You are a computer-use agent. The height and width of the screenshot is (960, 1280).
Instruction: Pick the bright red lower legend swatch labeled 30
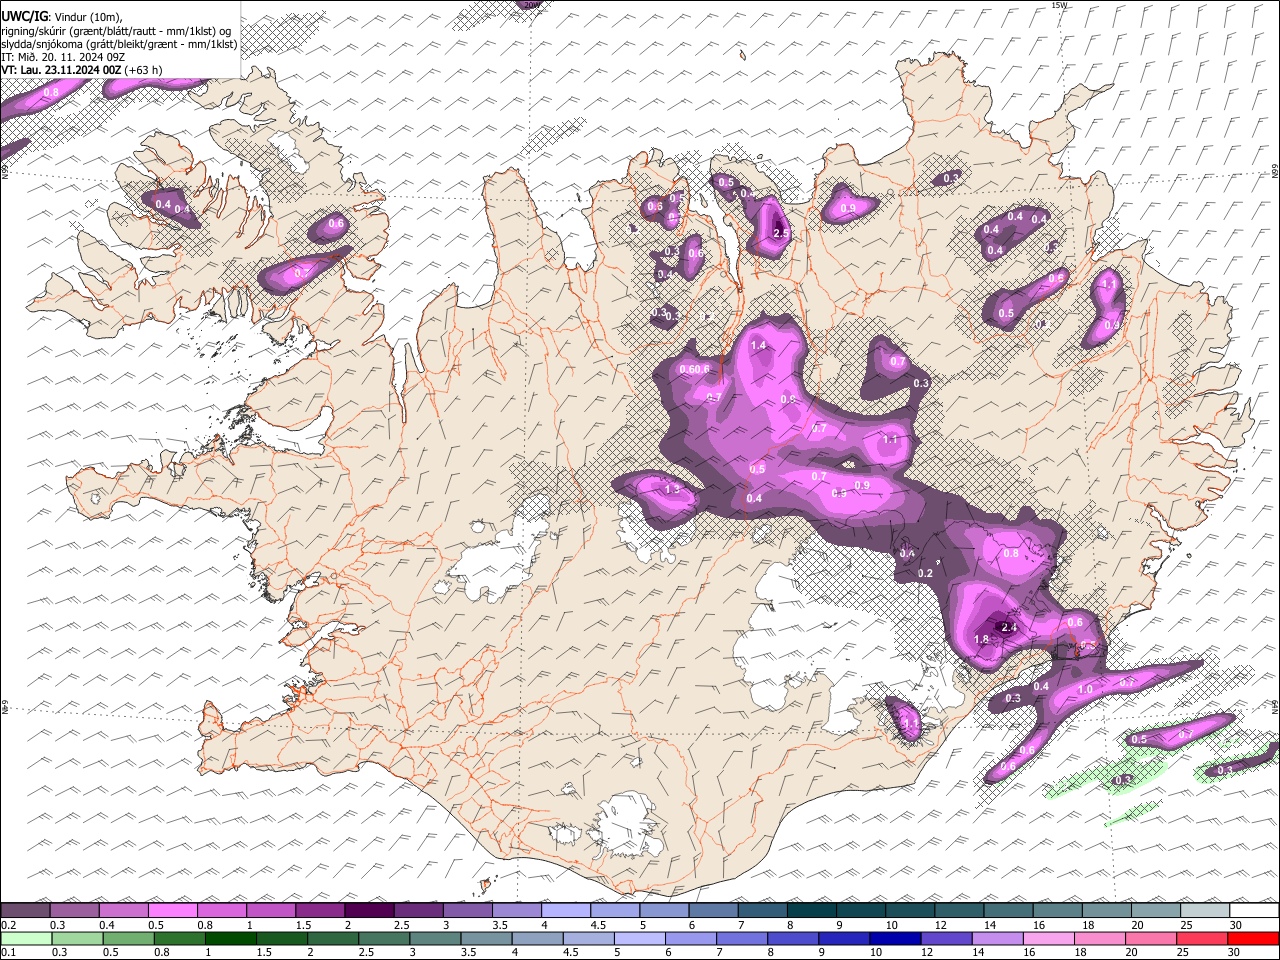(x=1253, y=938)
